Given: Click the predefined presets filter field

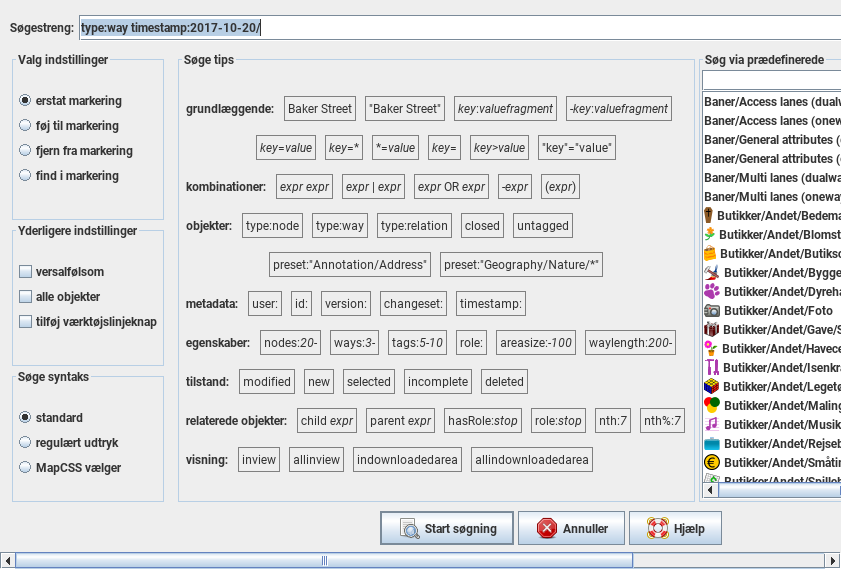Looking at the screenshot, I should [x=771, y=80].
